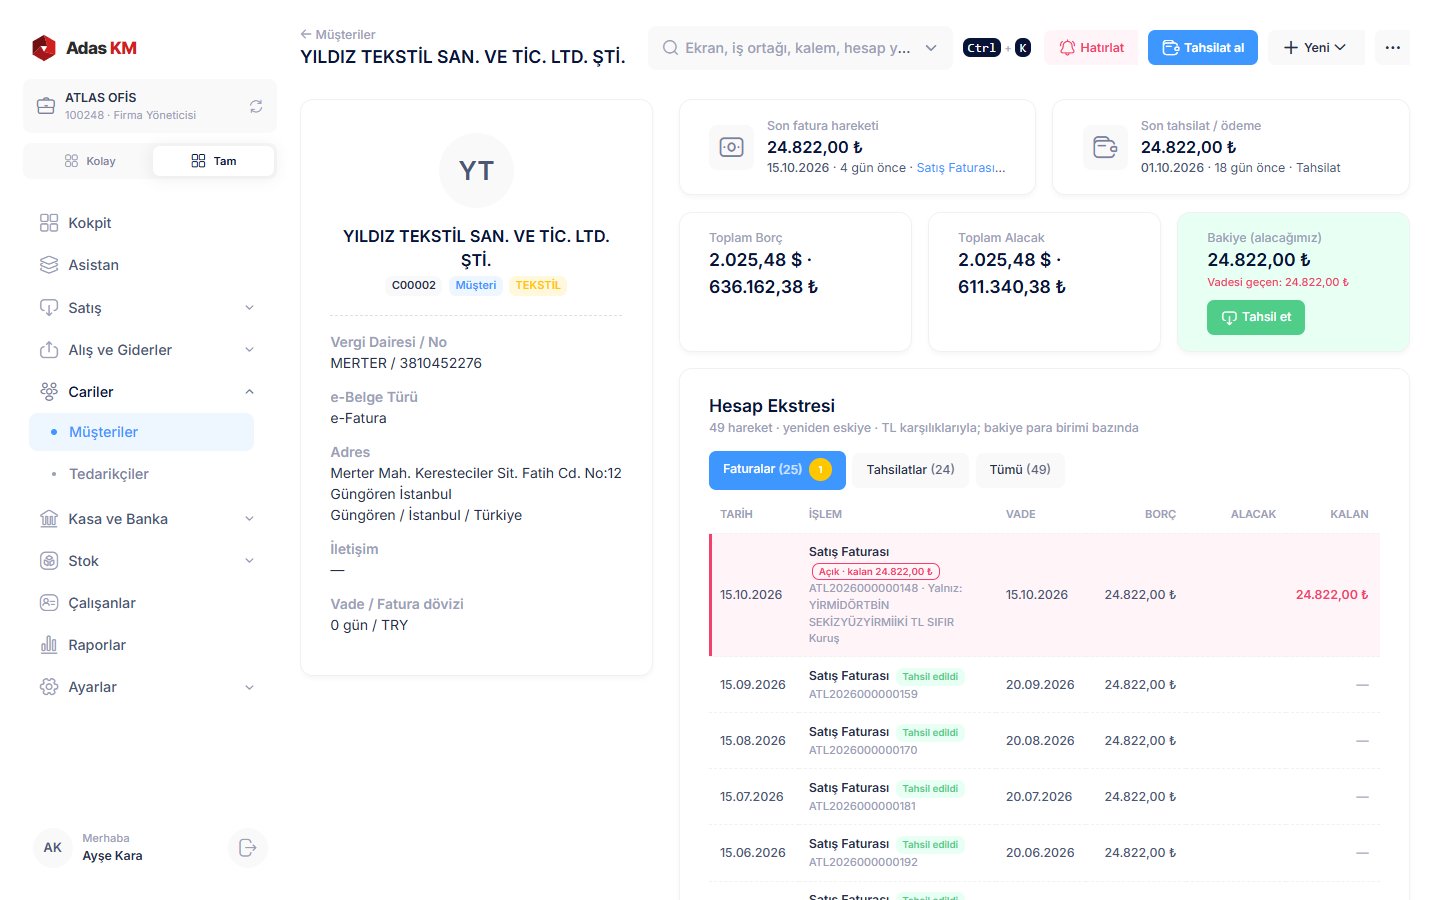Open the Satış Faturası link in last invoice card
This screenshot has width=1440, height=900.
(961, 168)
